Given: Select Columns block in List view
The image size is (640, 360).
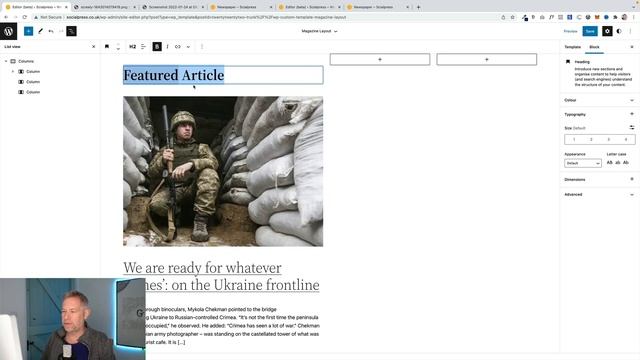Looking at the screenshot, I should (x=26, y=61).
